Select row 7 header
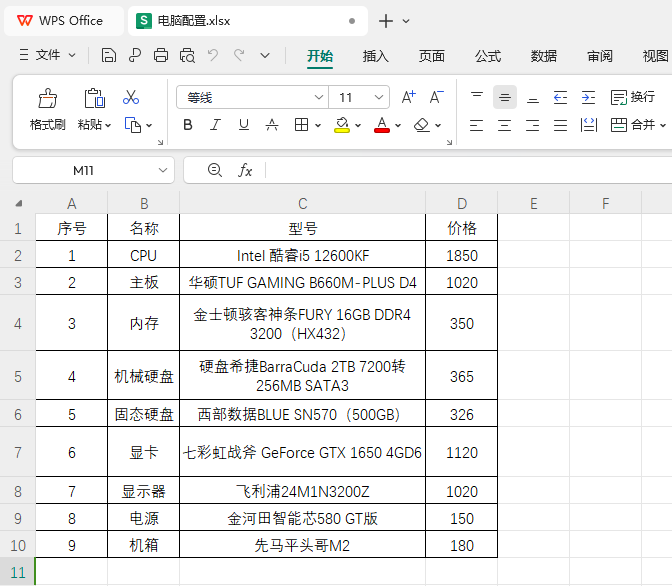The width and height of the screenshot is (672, 586). tap(18, 452)
